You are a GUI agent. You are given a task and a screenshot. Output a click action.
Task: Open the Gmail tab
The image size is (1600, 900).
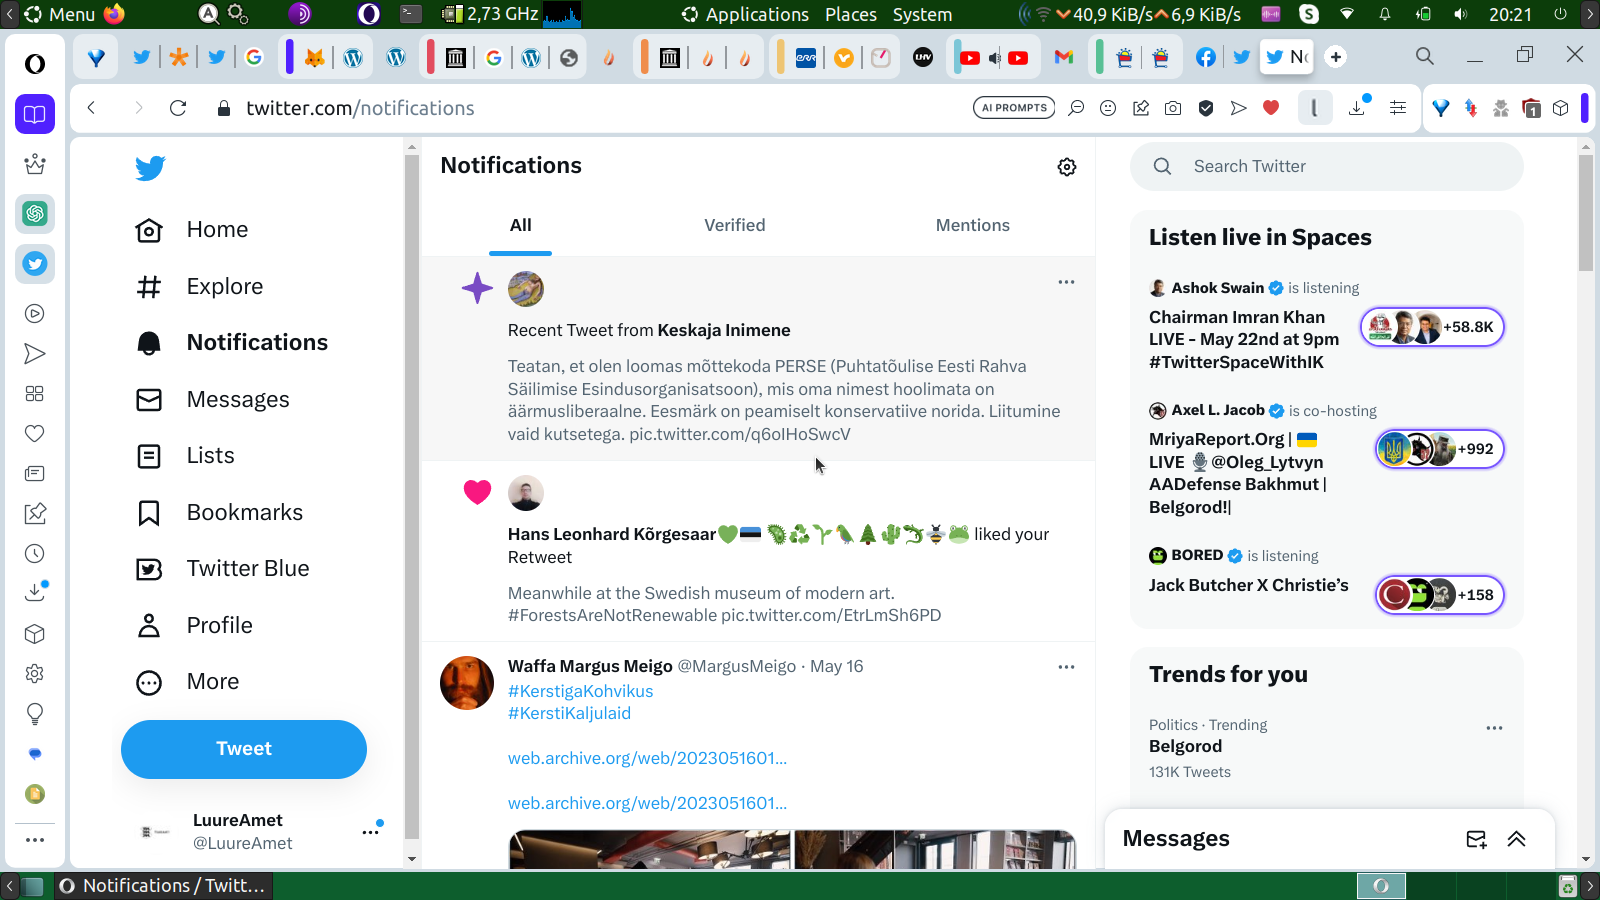click(1064, 57)
